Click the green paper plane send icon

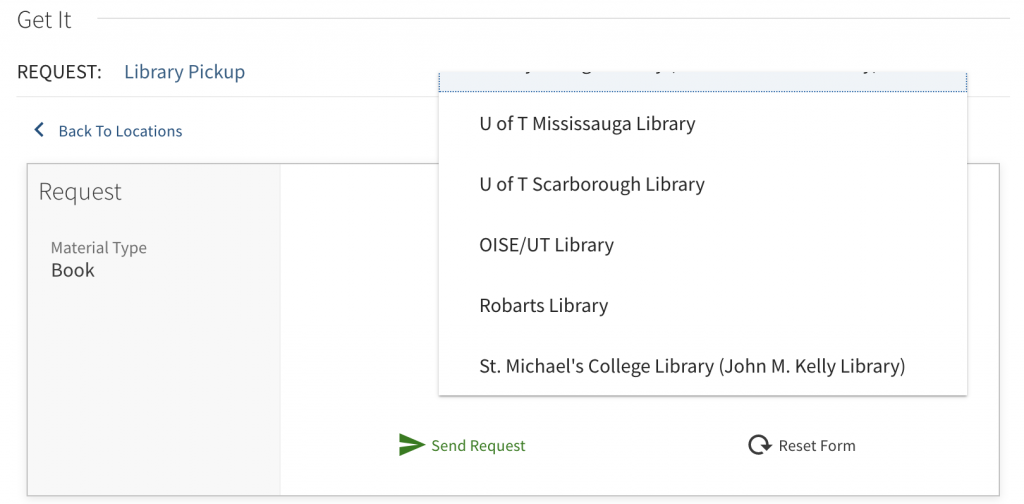pyautogui.click(x=411, y=445)
